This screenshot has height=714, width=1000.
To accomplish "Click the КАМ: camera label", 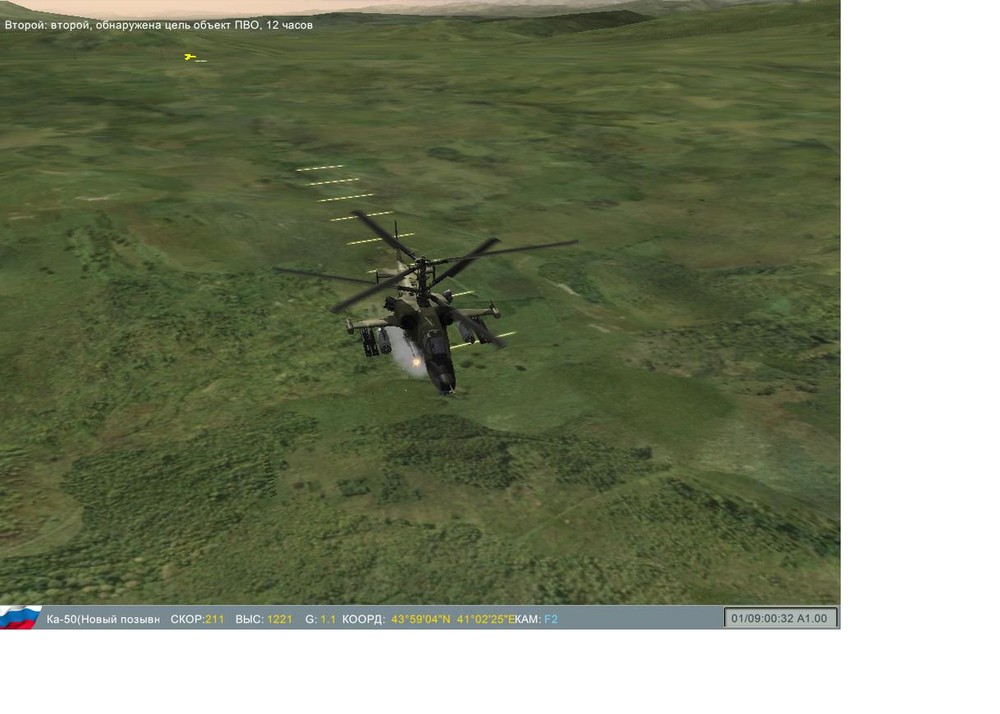I will (x=528, y=619).
